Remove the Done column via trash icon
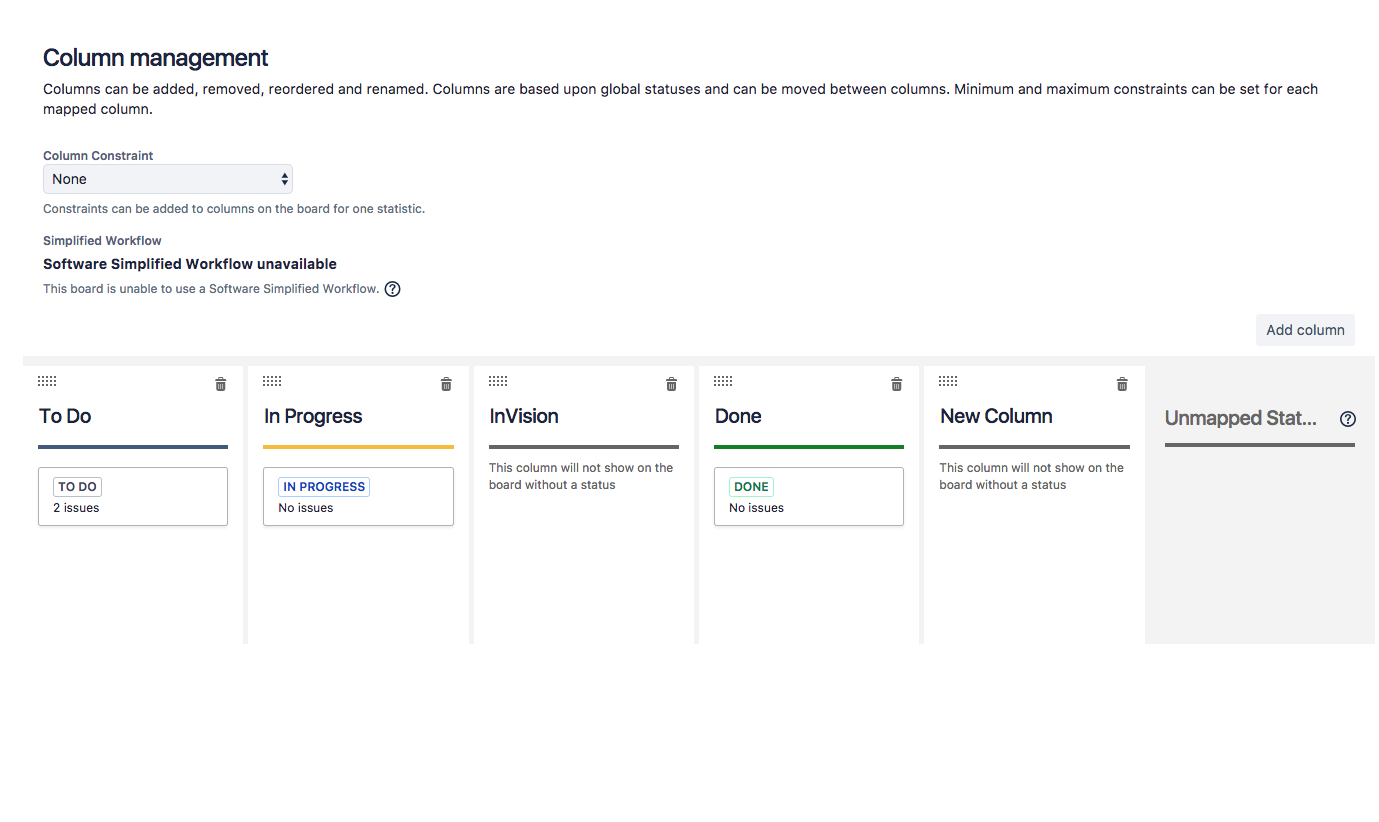The image size is (1379, 822). coord(897,384)
